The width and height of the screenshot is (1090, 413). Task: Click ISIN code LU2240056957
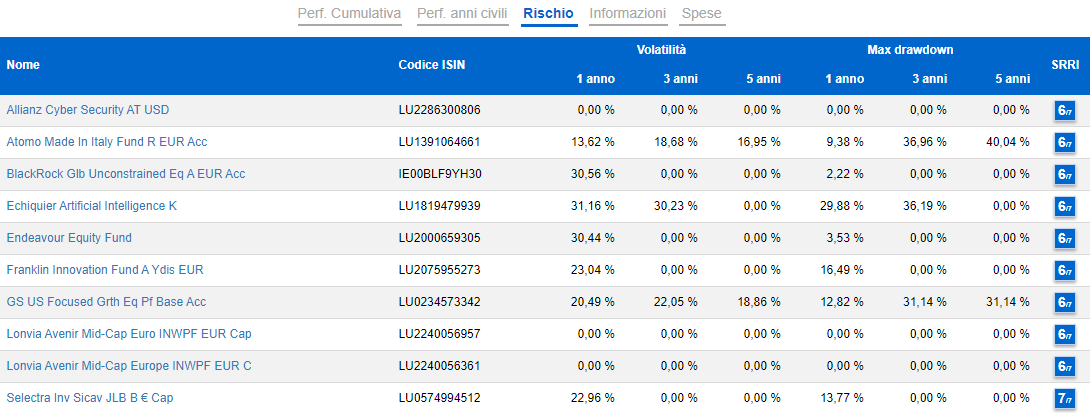coord(439,334)
